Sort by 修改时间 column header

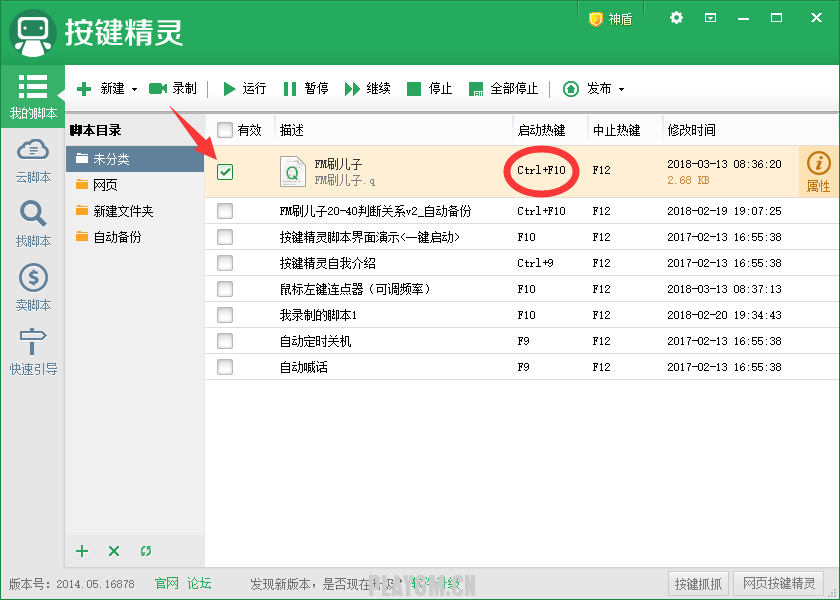coord(692,130)
